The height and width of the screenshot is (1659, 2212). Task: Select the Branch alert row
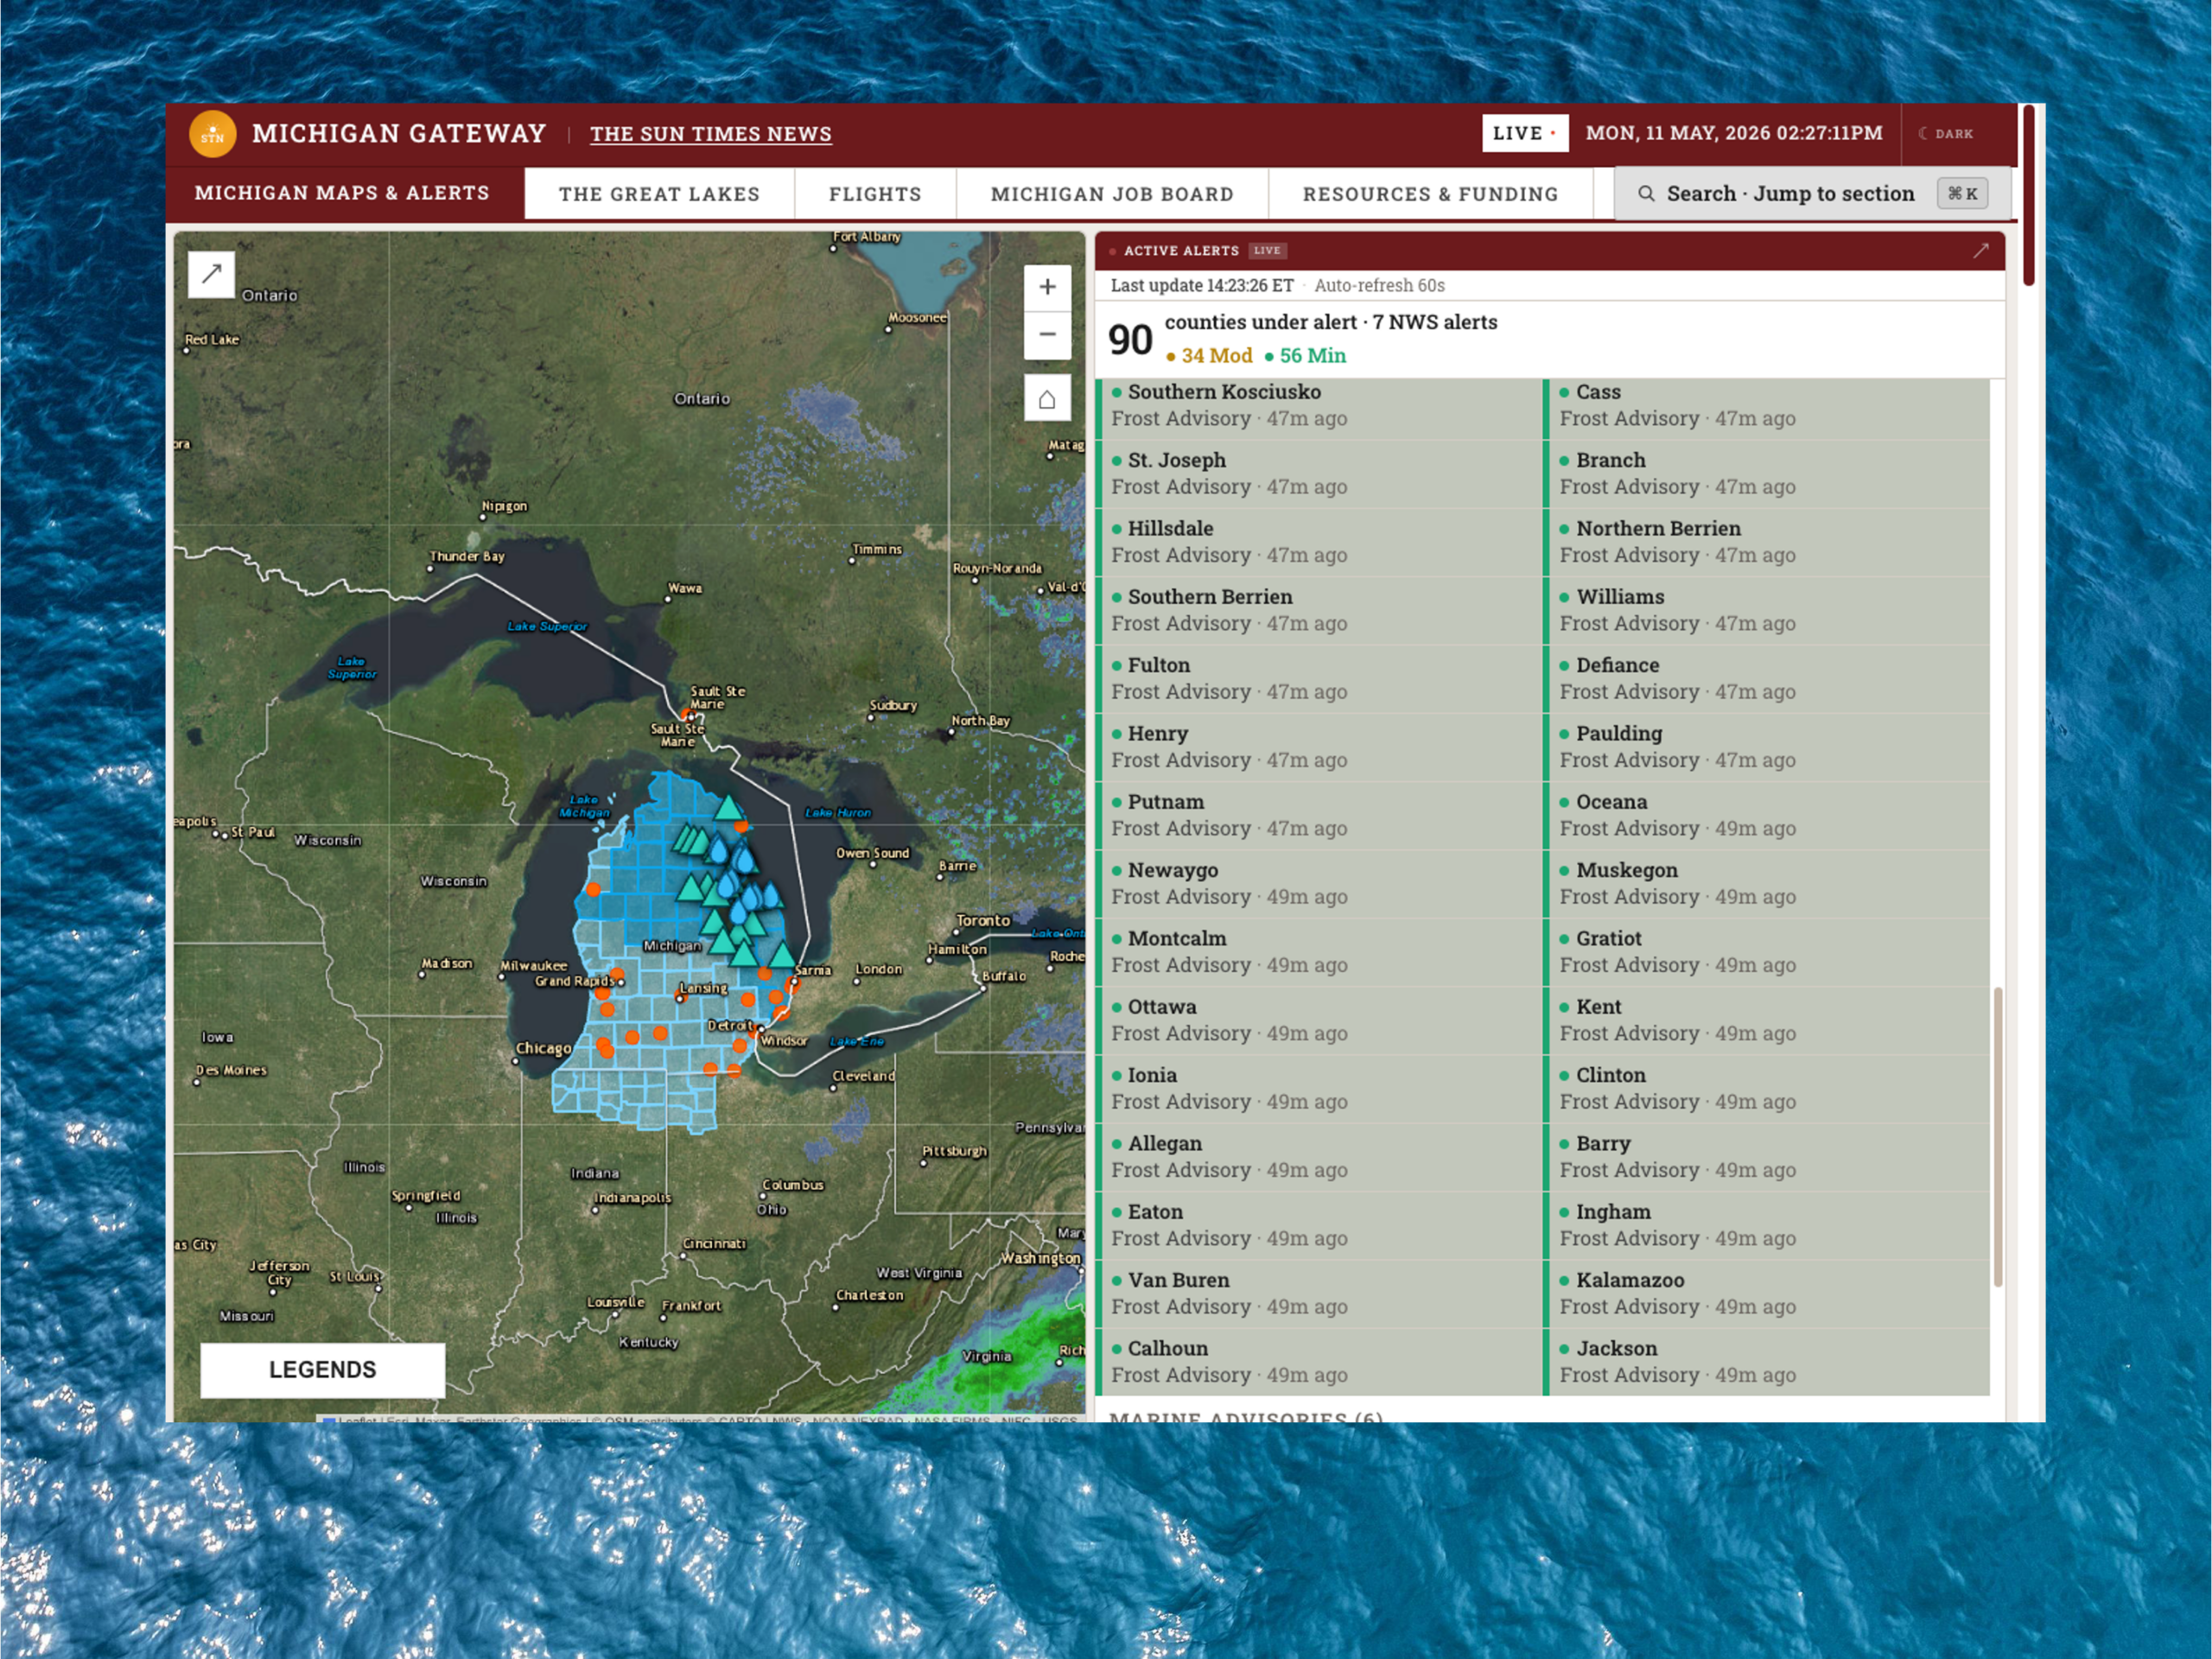(1768, 474)
